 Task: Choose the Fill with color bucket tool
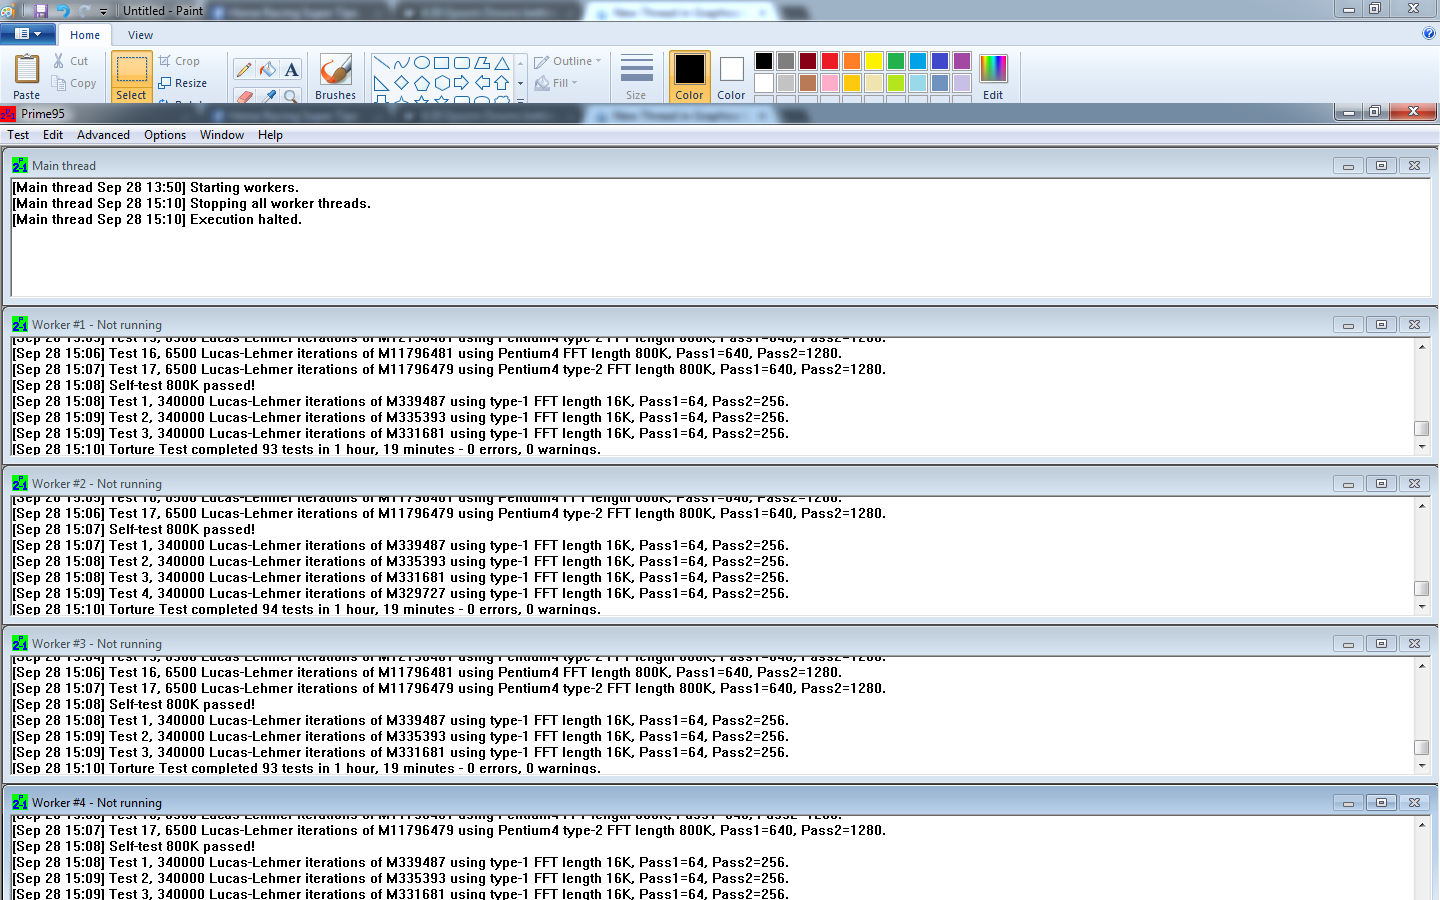[268, 70]
